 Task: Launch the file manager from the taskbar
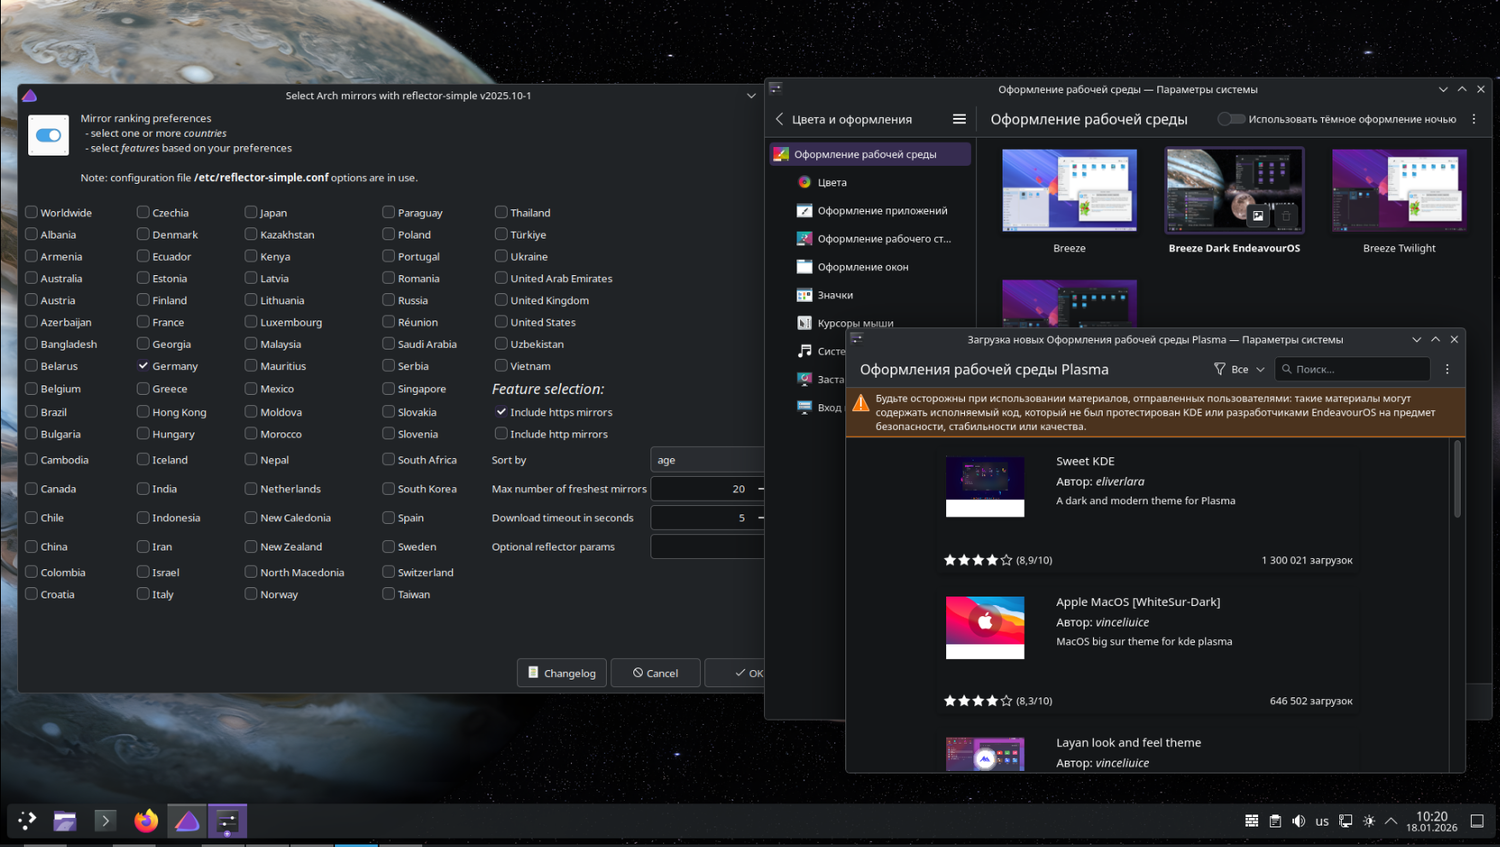65,821
